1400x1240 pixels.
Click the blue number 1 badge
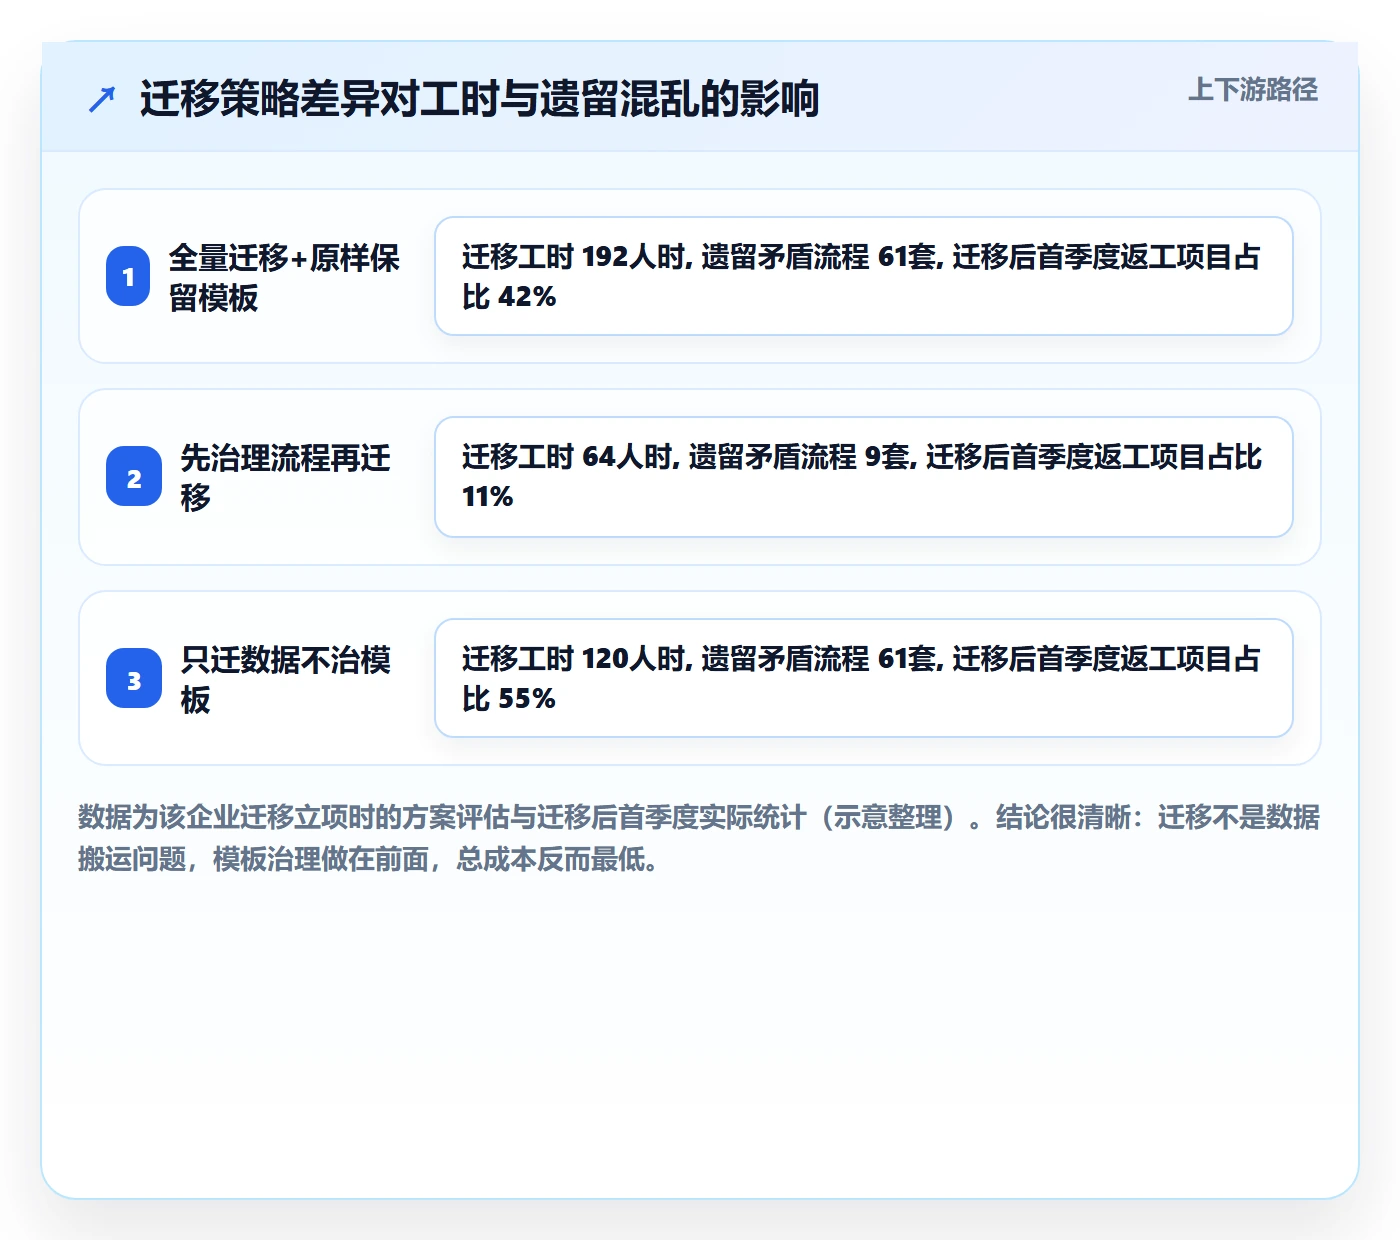128,276
